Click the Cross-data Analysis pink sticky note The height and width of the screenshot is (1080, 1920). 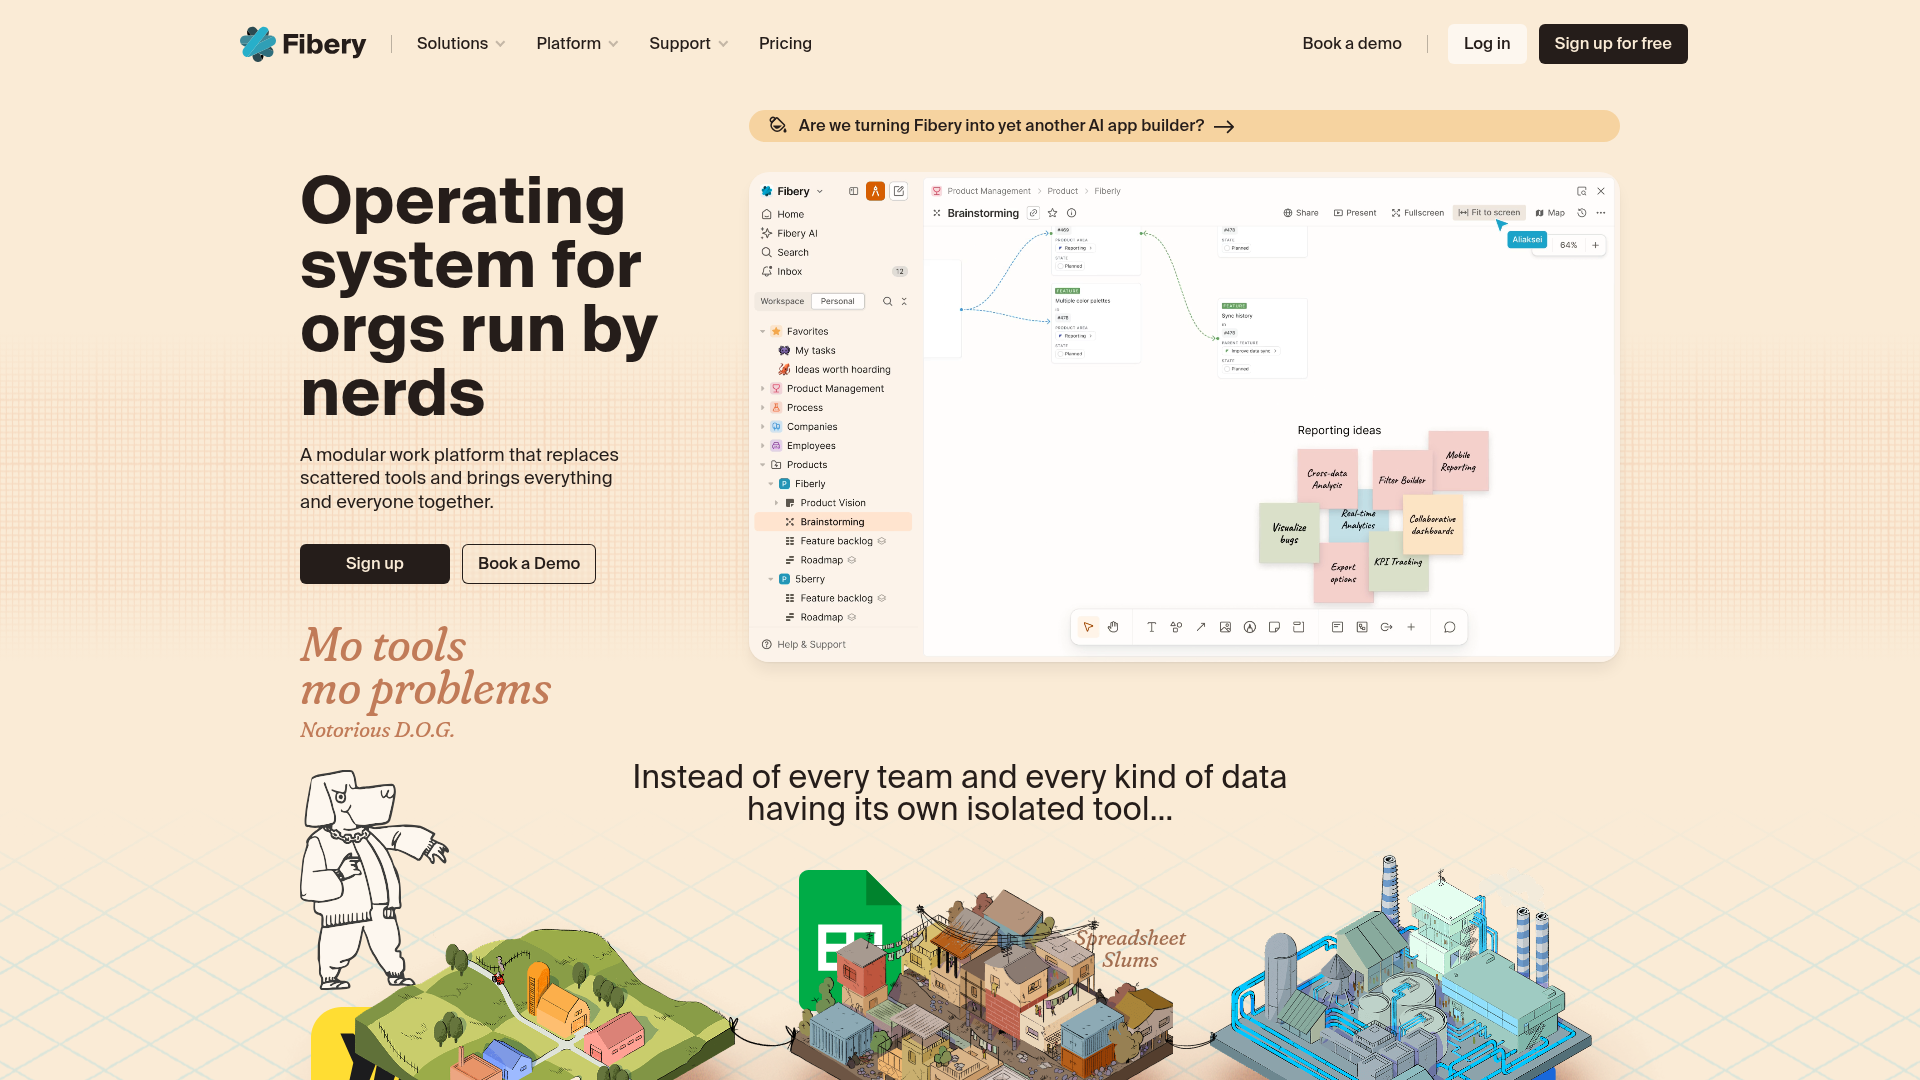click(1327, 479)
